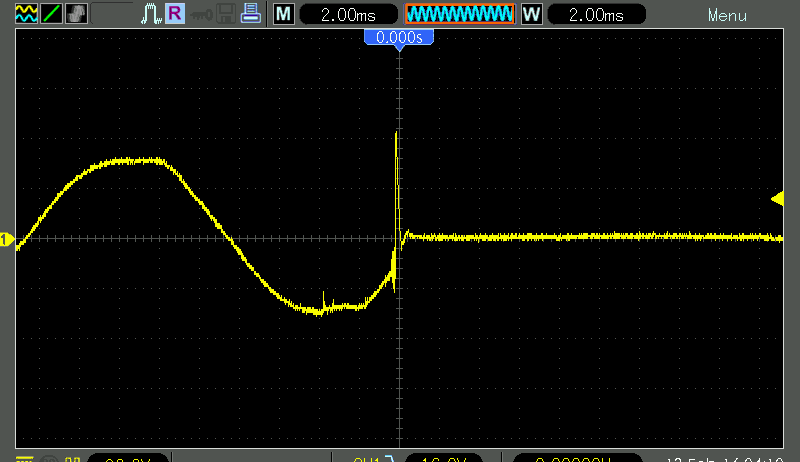Screen dimensions: 800x462
Task: Click the 0.000s trigger position marker
Action: pyautogui.click(x=399, y=38)
